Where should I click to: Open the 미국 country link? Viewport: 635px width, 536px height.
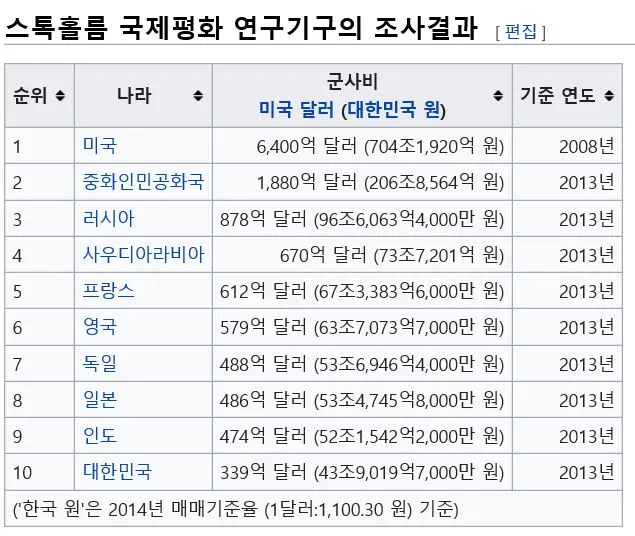pos(100,145)
